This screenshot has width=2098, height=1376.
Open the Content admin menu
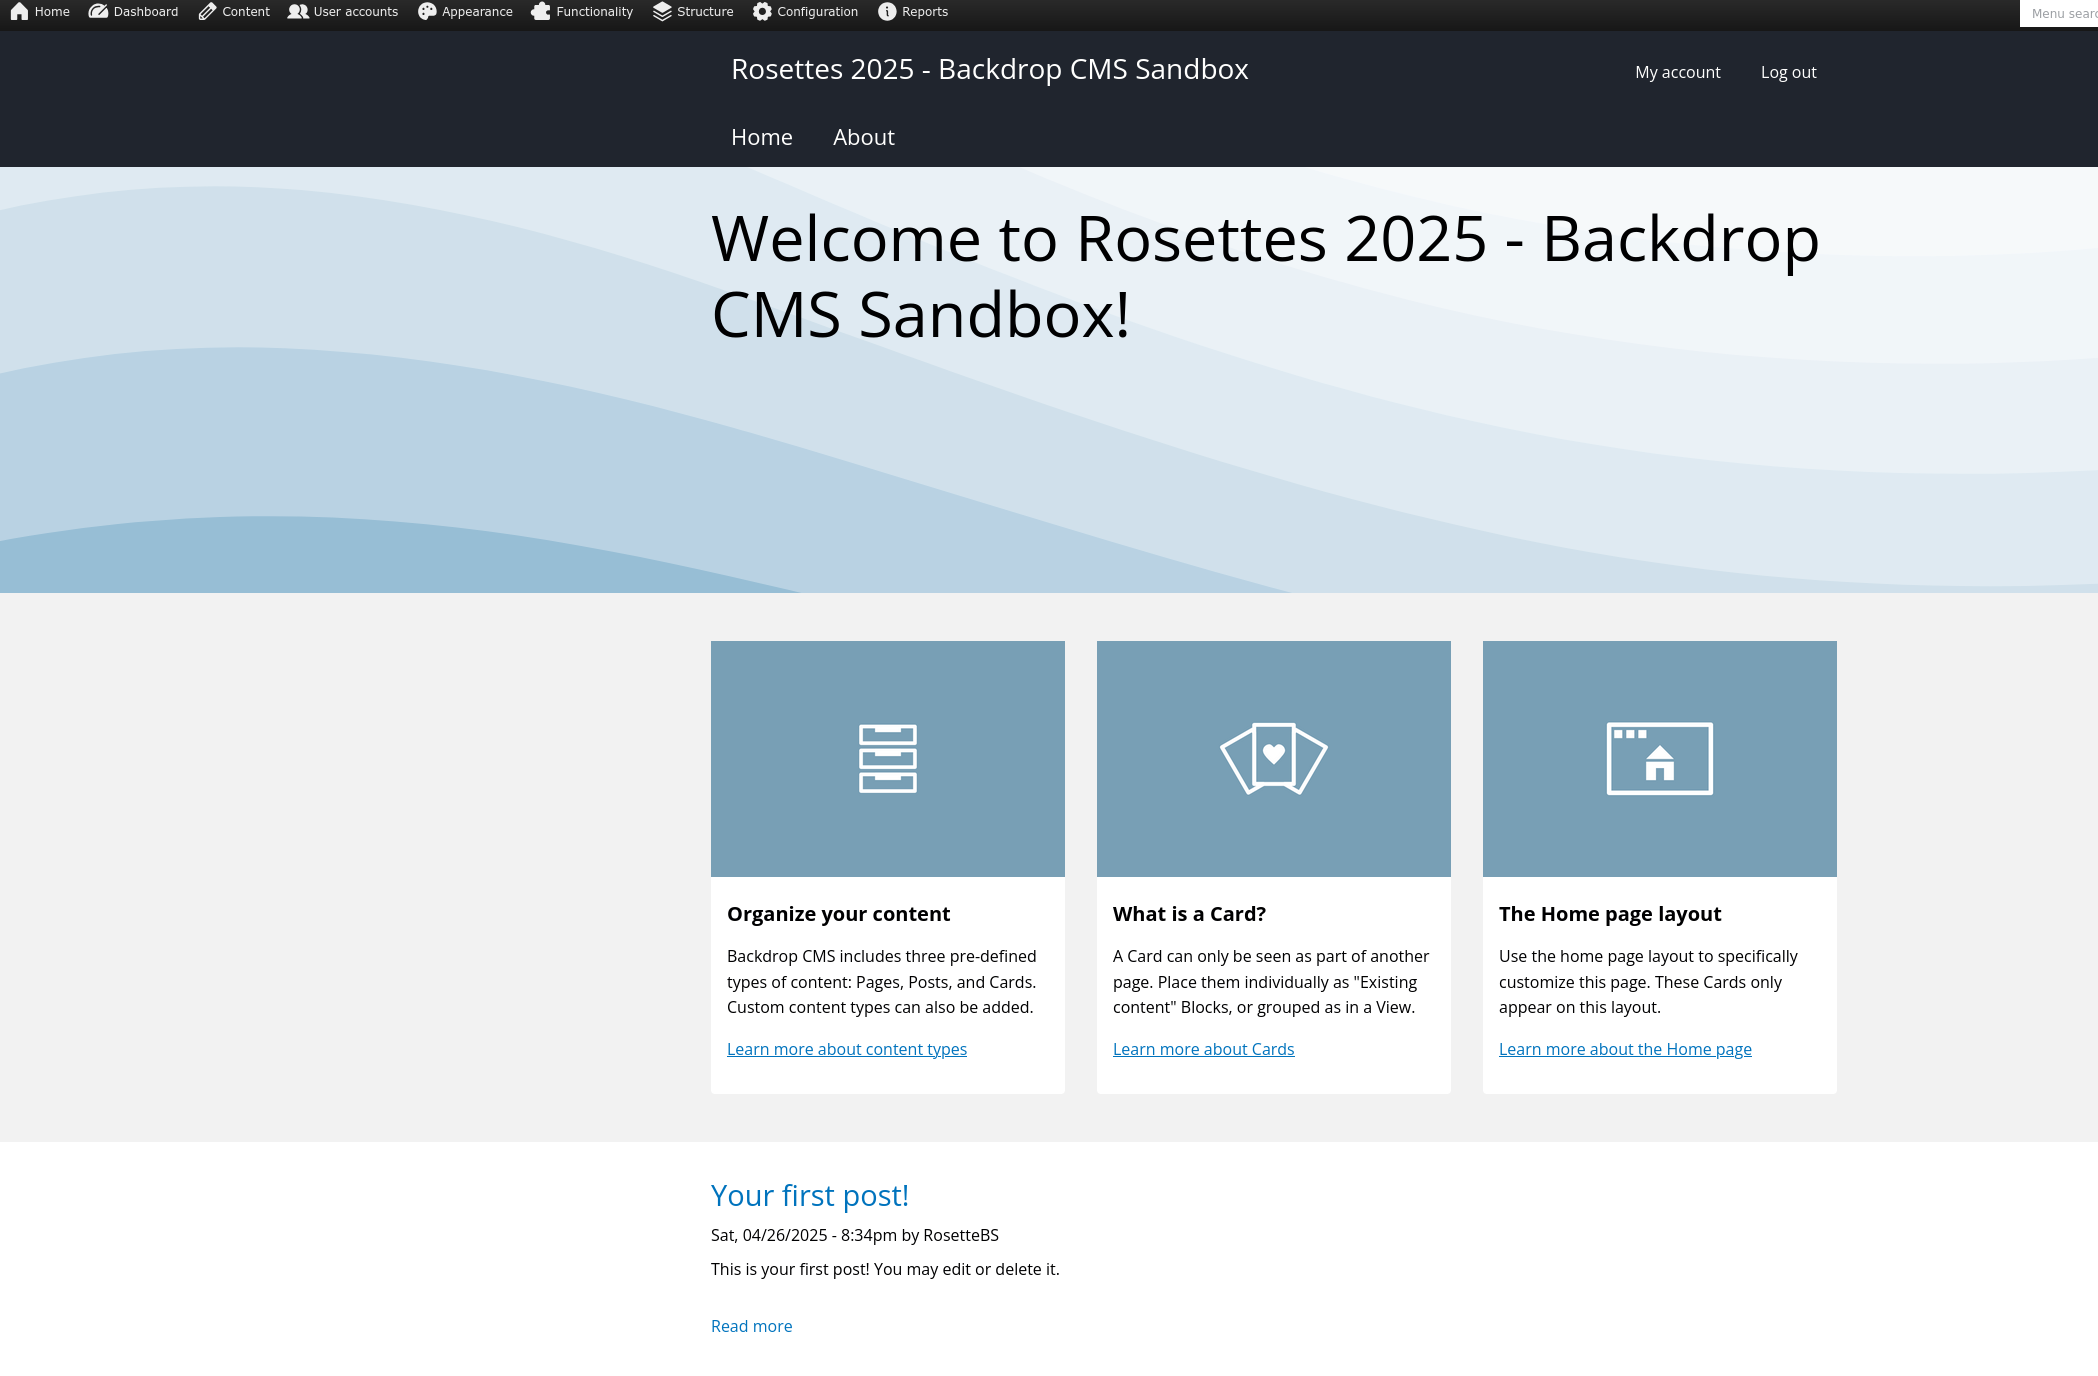235,12
